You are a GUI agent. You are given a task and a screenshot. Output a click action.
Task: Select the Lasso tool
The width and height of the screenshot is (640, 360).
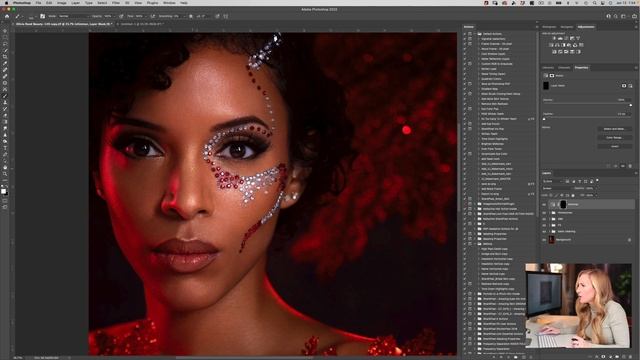click(5, 44)
